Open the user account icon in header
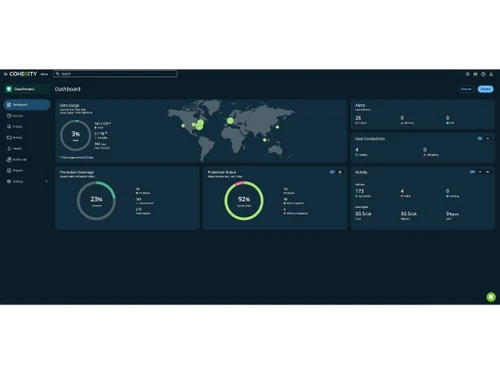 (x=491, y=74)
